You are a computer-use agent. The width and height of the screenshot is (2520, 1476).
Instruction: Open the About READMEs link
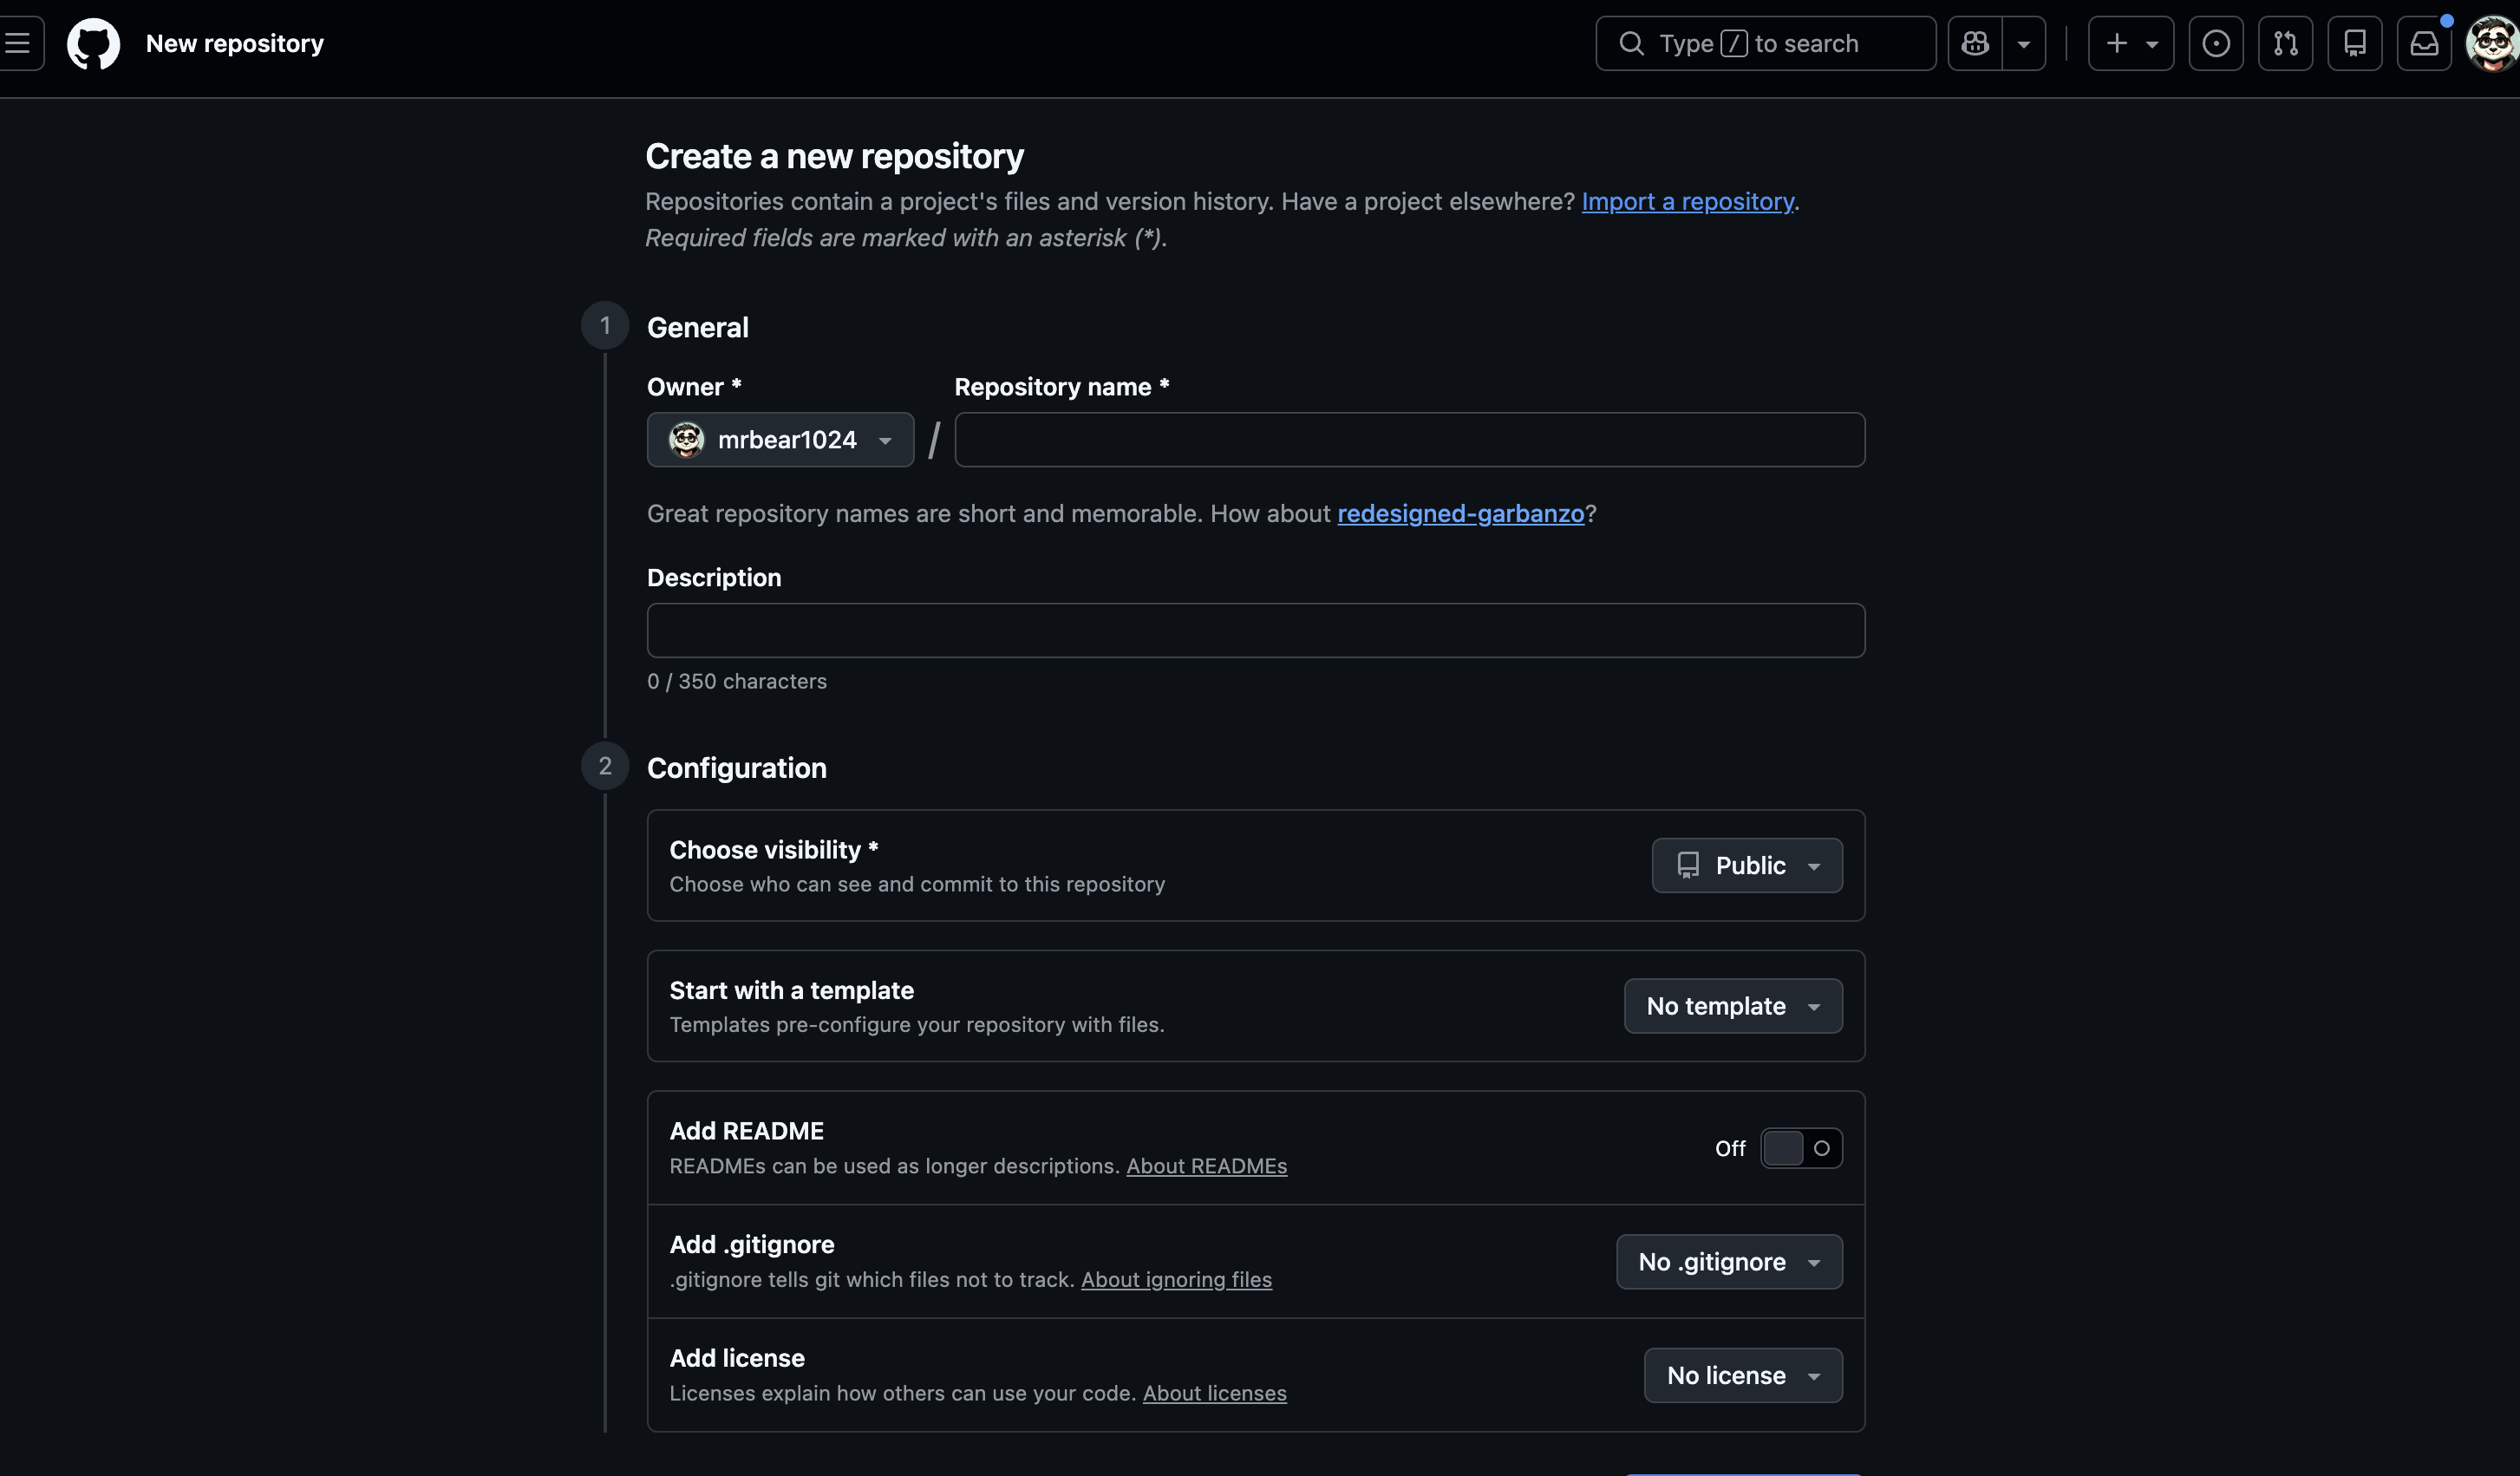click(x=1207, y=1166)
